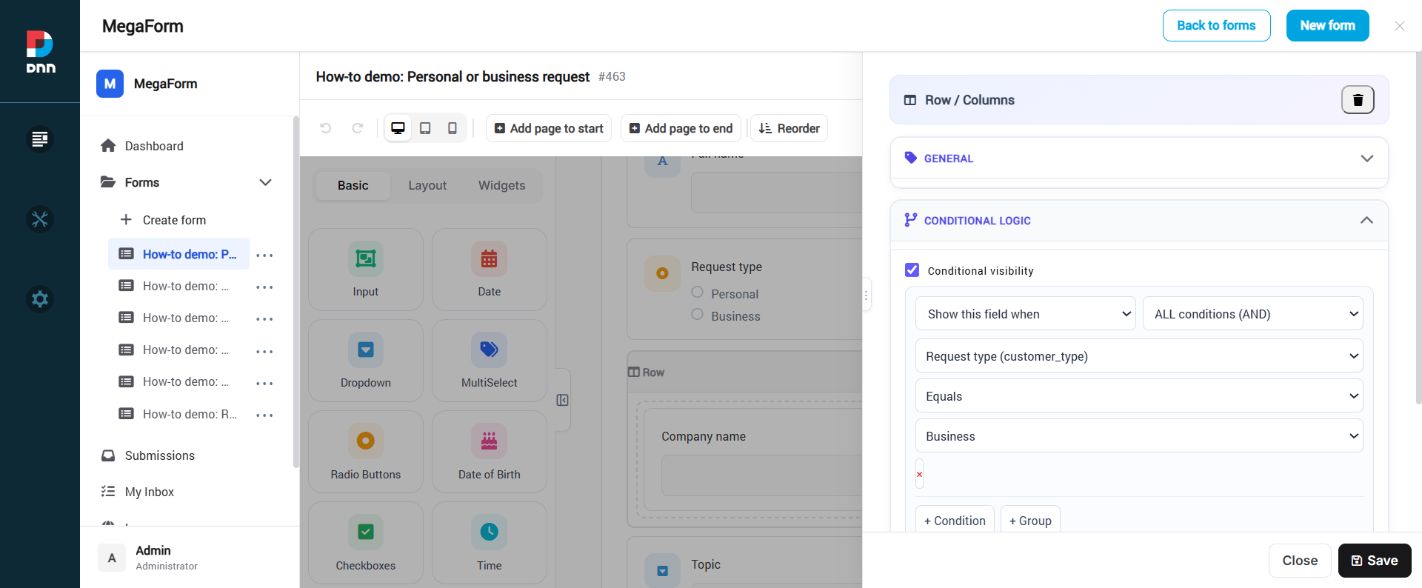Screen dimensions: 1422x588
Task: Switch to the Layout tab
Action: [427, 185]
